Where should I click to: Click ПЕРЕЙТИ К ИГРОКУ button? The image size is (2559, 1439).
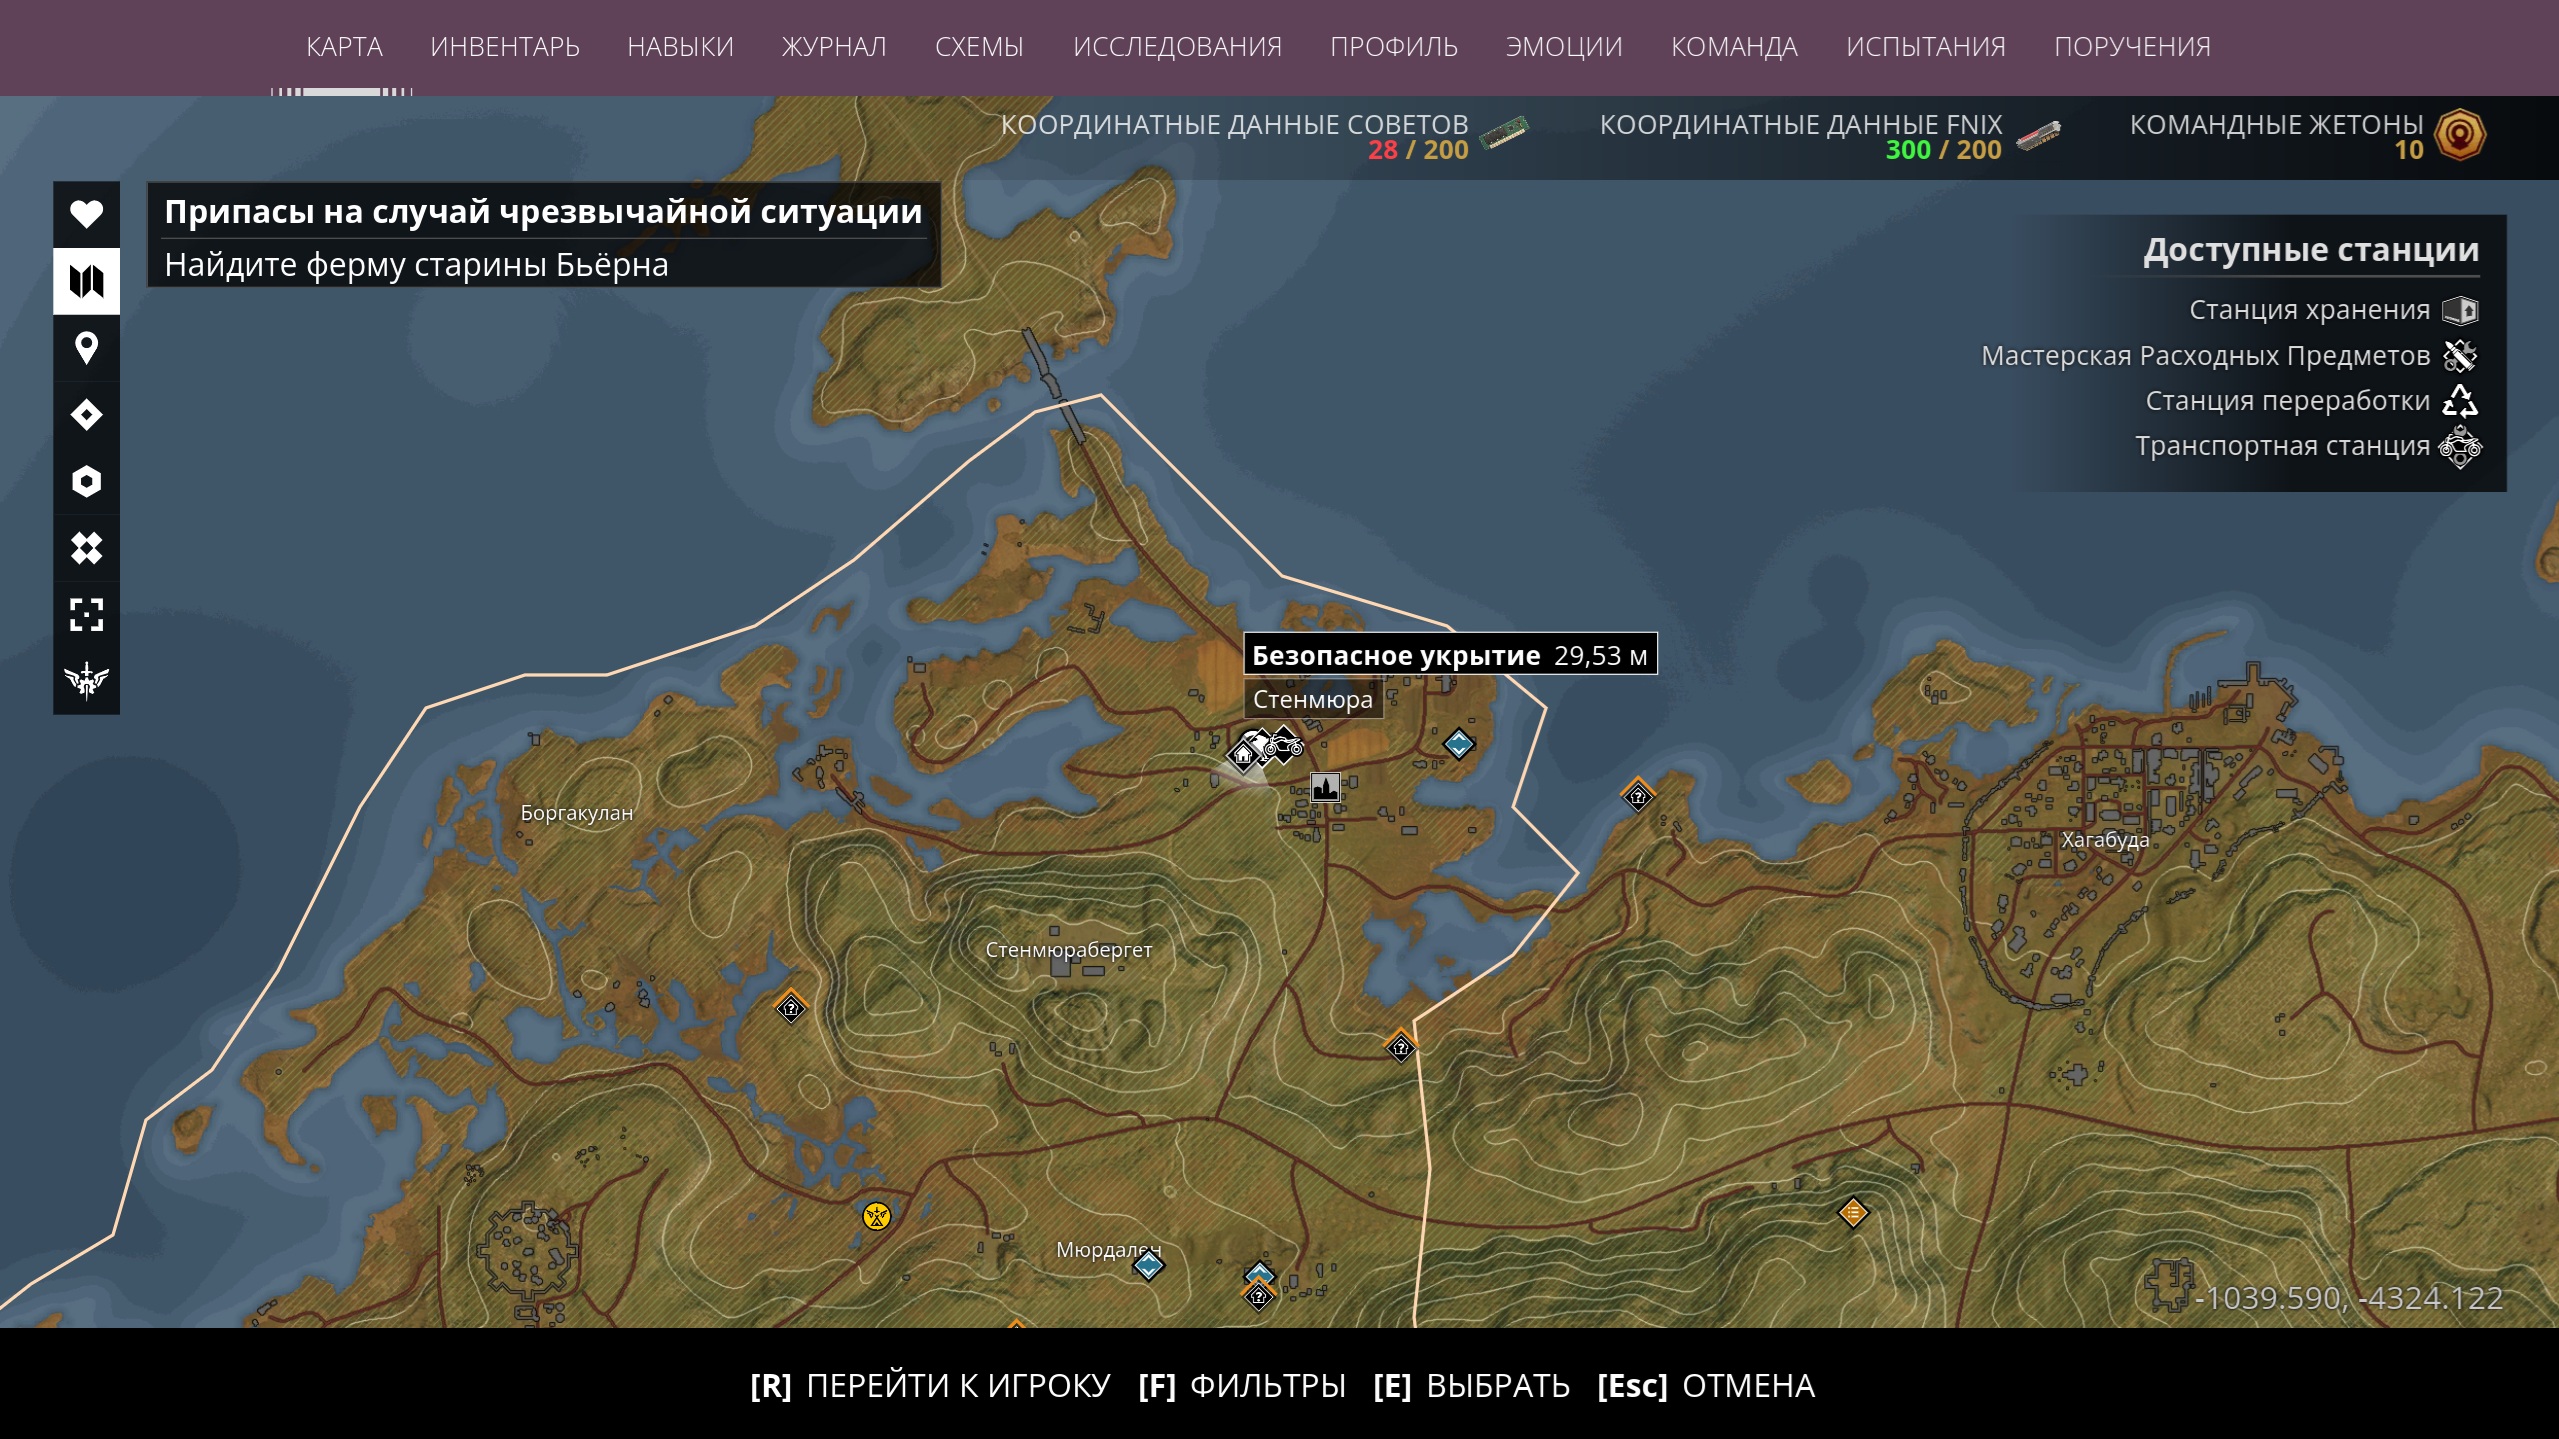point(930,1386)
